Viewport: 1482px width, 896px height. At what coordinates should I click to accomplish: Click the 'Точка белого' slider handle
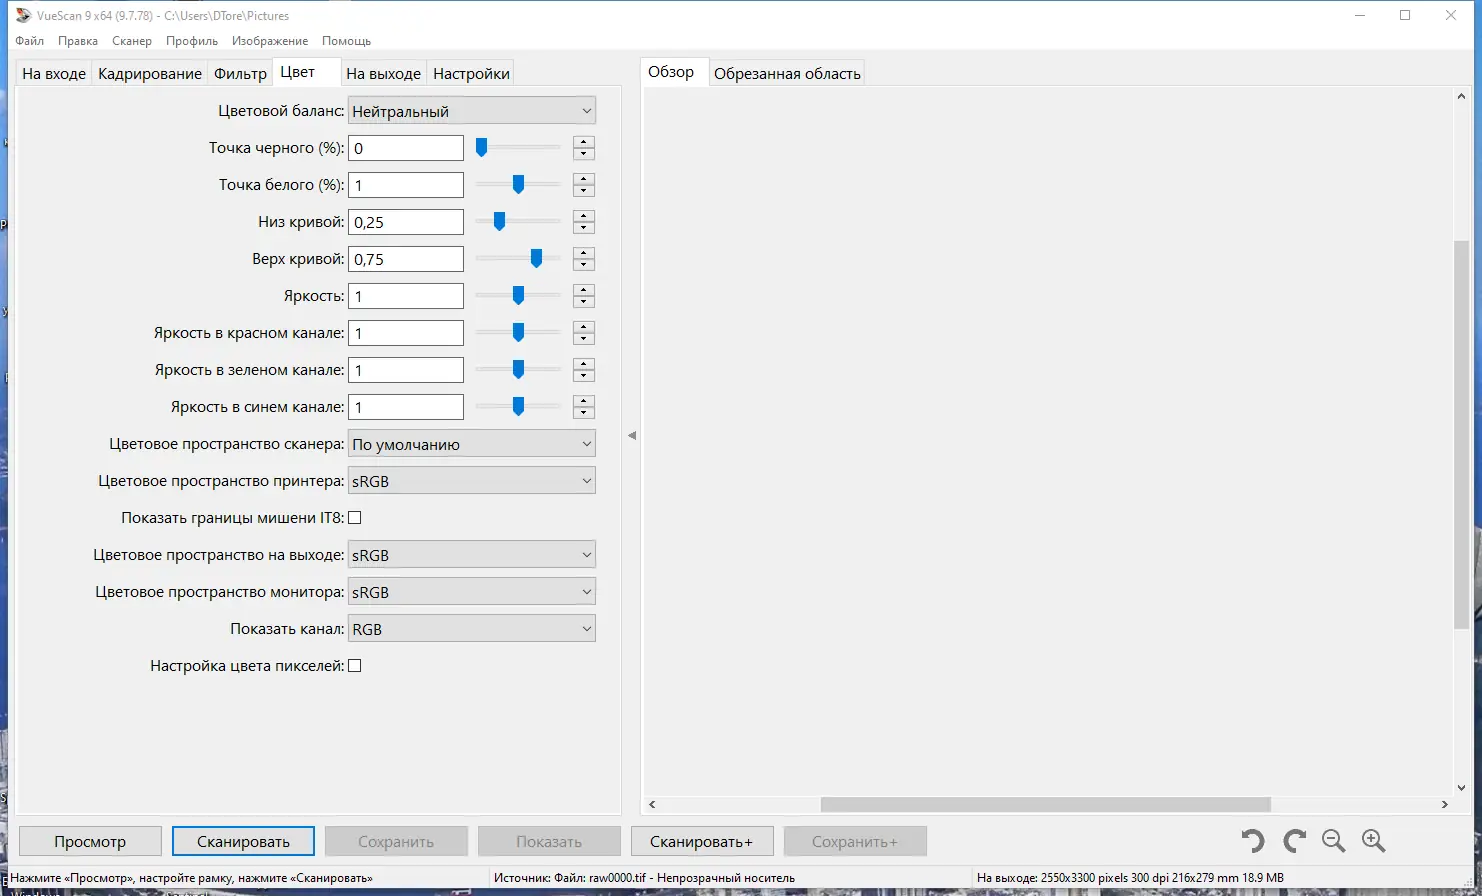click(x=518, y=185)
